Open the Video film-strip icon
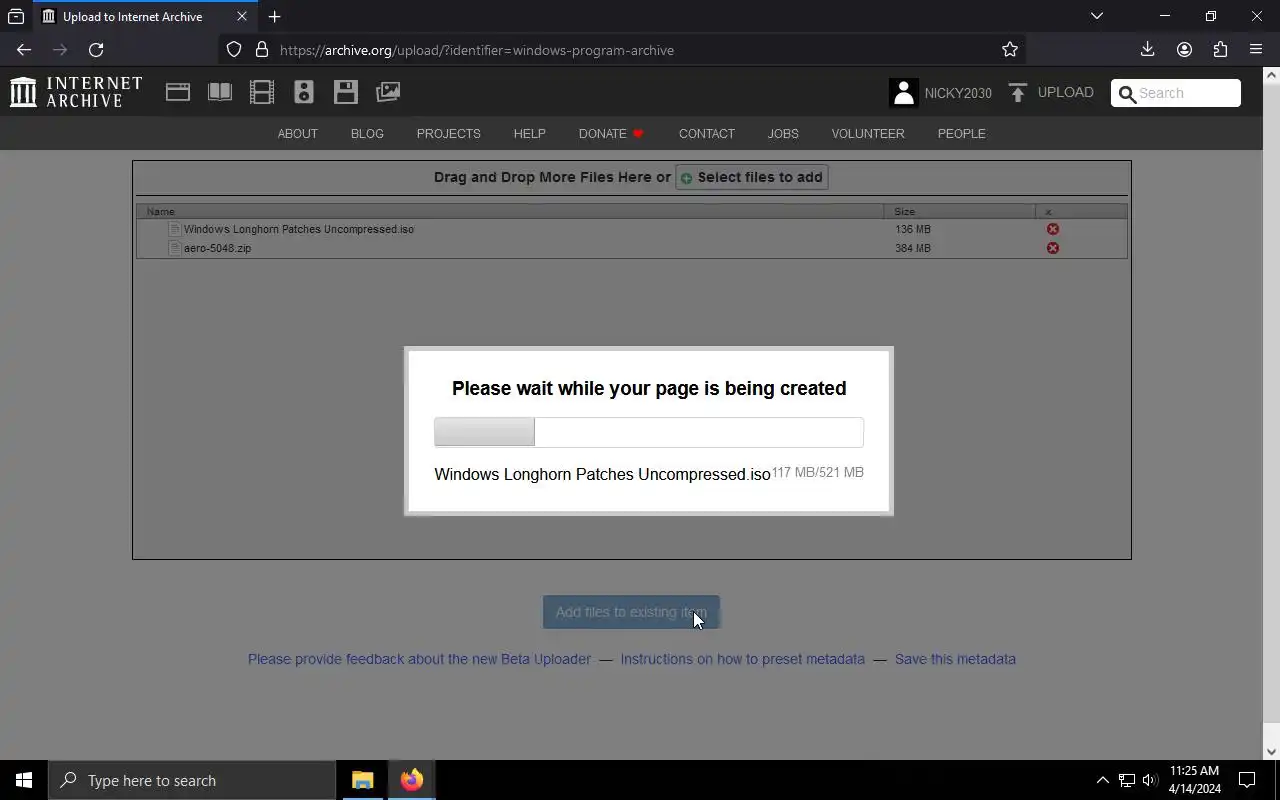This screenshot has width=1280, height=800. tap(262, 92)
